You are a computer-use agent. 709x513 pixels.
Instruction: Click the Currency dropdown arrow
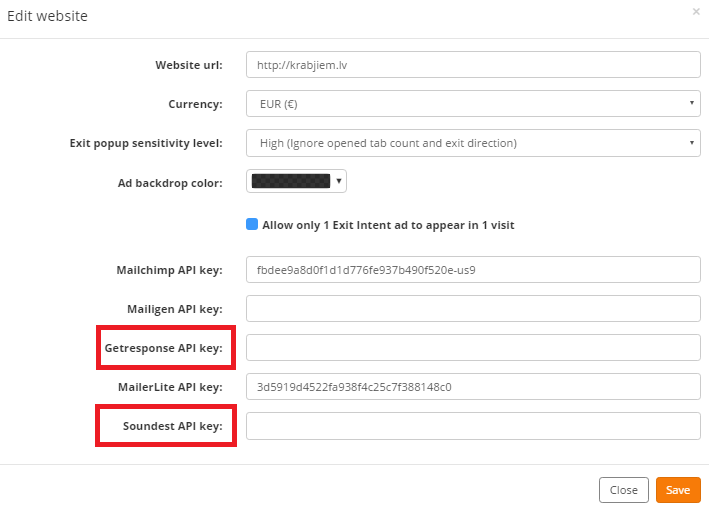[x=691, y=103]
